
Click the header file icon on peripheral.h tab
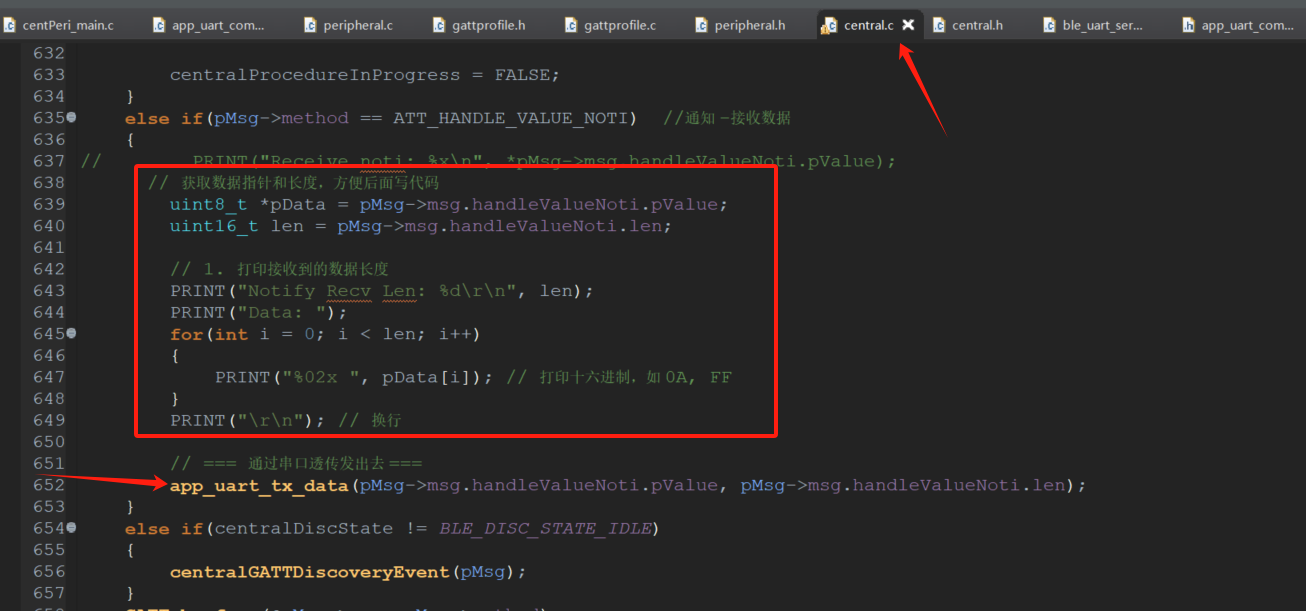click(x=701, y=25)
